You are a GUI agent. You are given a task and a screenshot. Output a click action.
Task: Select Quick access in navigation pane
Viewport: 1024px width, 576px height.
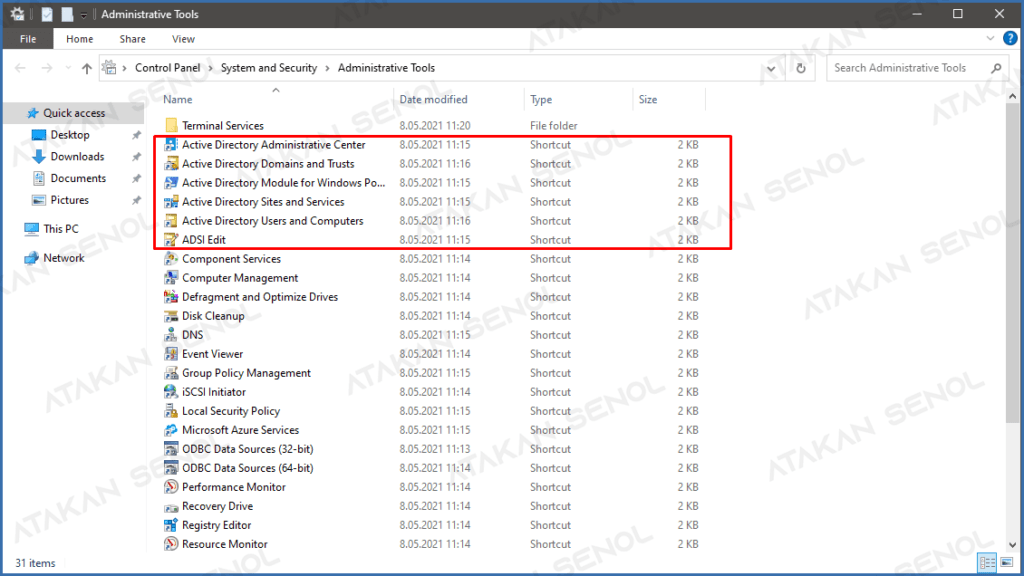pyautogui.click(x=73, y=113)
